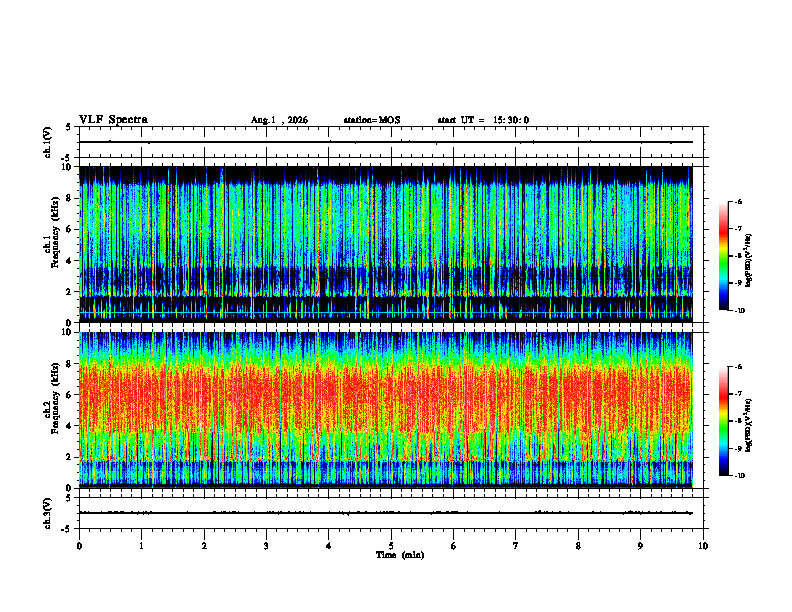This screenshot has height=612, width=792.
Task: Click time axis tick label "4"
Action: [328, 546]
